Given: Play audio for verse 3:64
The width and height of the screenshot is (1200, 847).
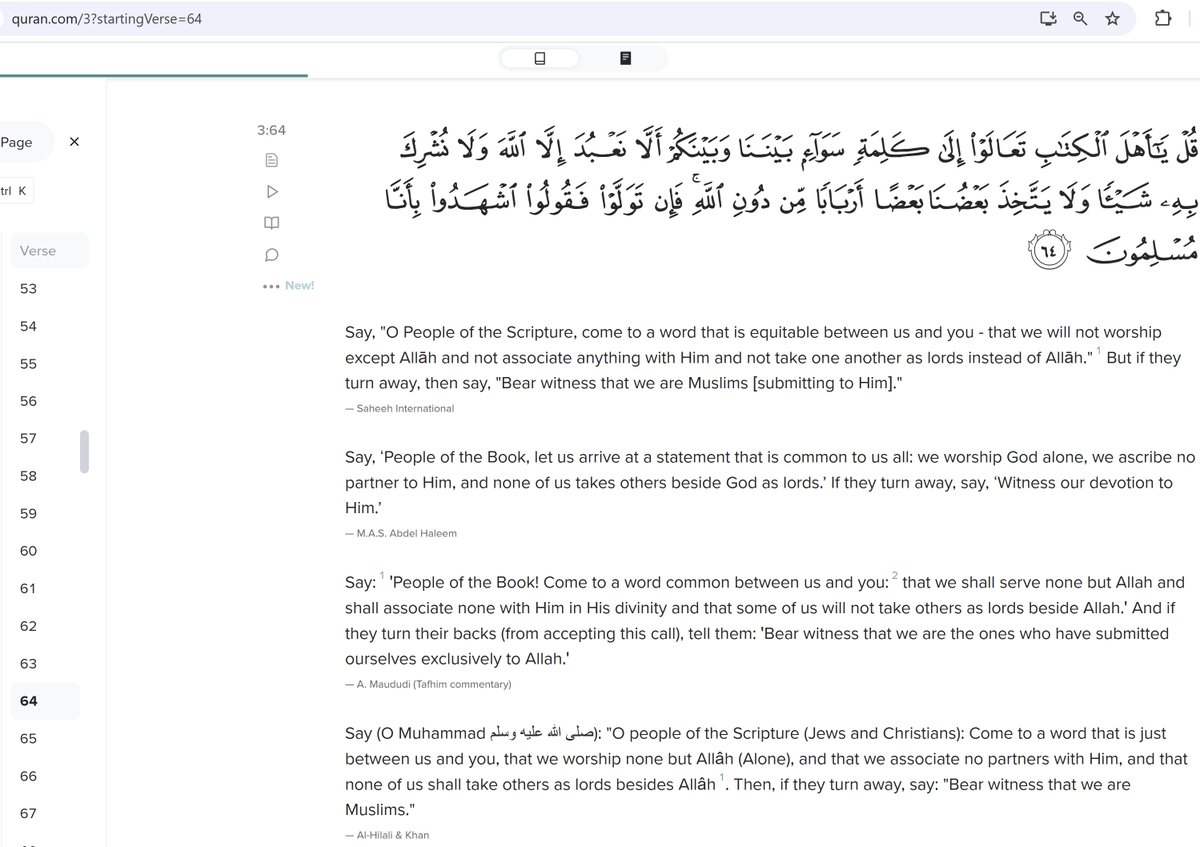Looking at the screenshot, I should tap(271, 191).
